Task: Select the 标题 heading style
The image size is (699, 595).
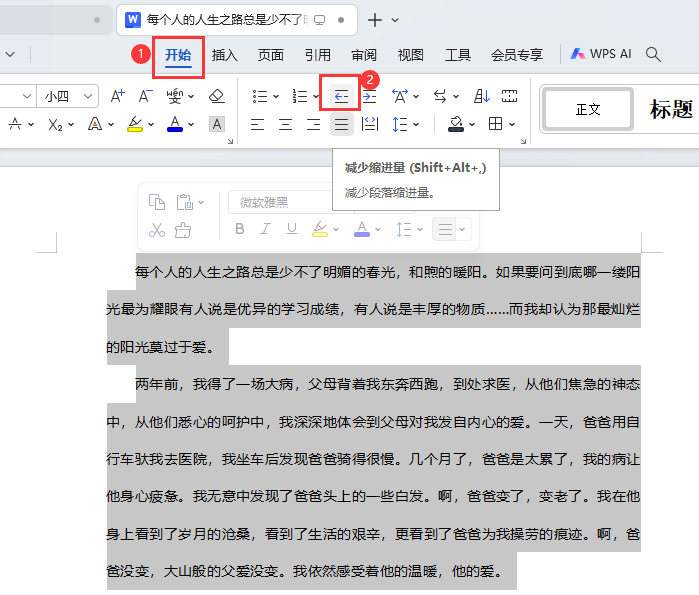Action: point(671,109)
